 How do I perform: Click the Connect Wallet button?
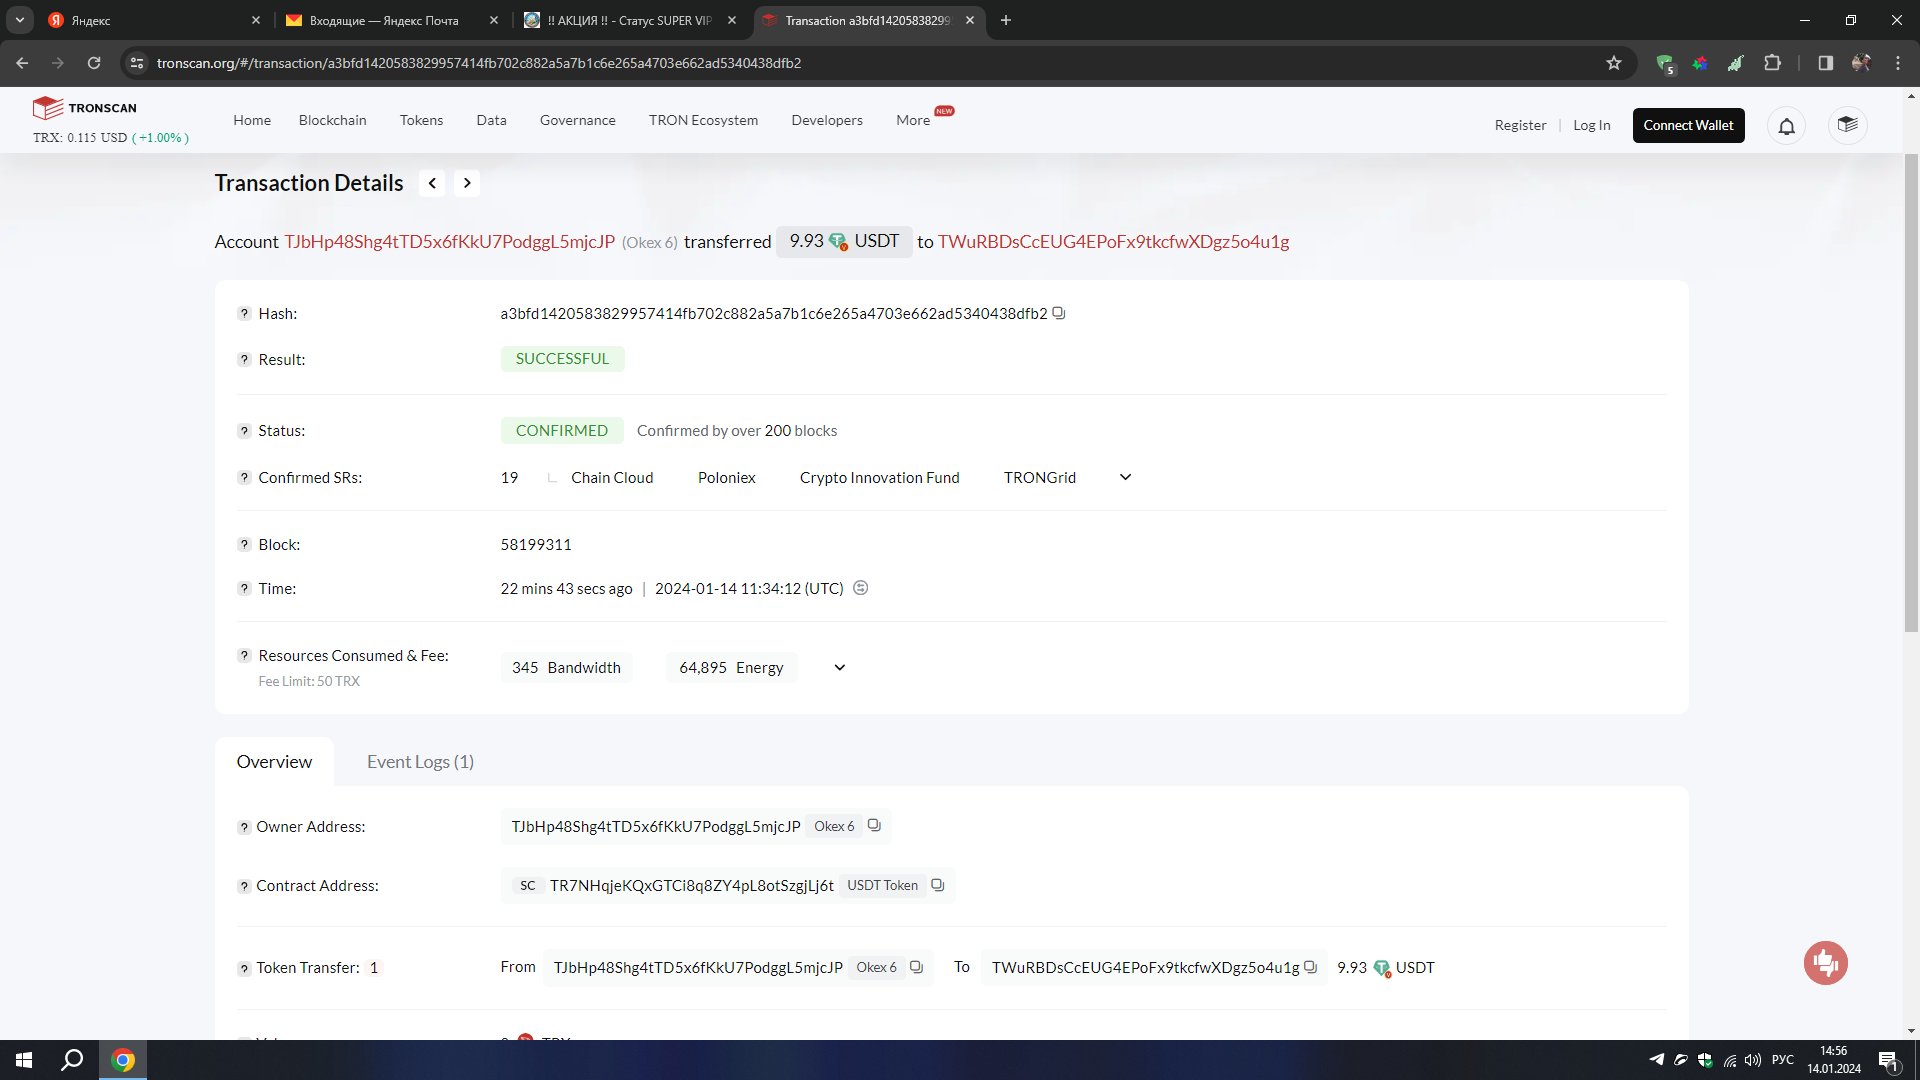(1688, 125)
